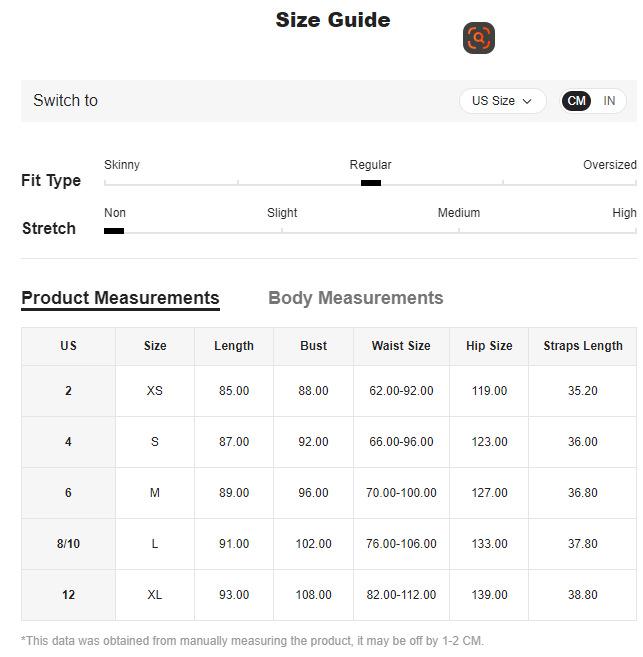
Task: Select the XS size row cell
Action: pos(155,391)
